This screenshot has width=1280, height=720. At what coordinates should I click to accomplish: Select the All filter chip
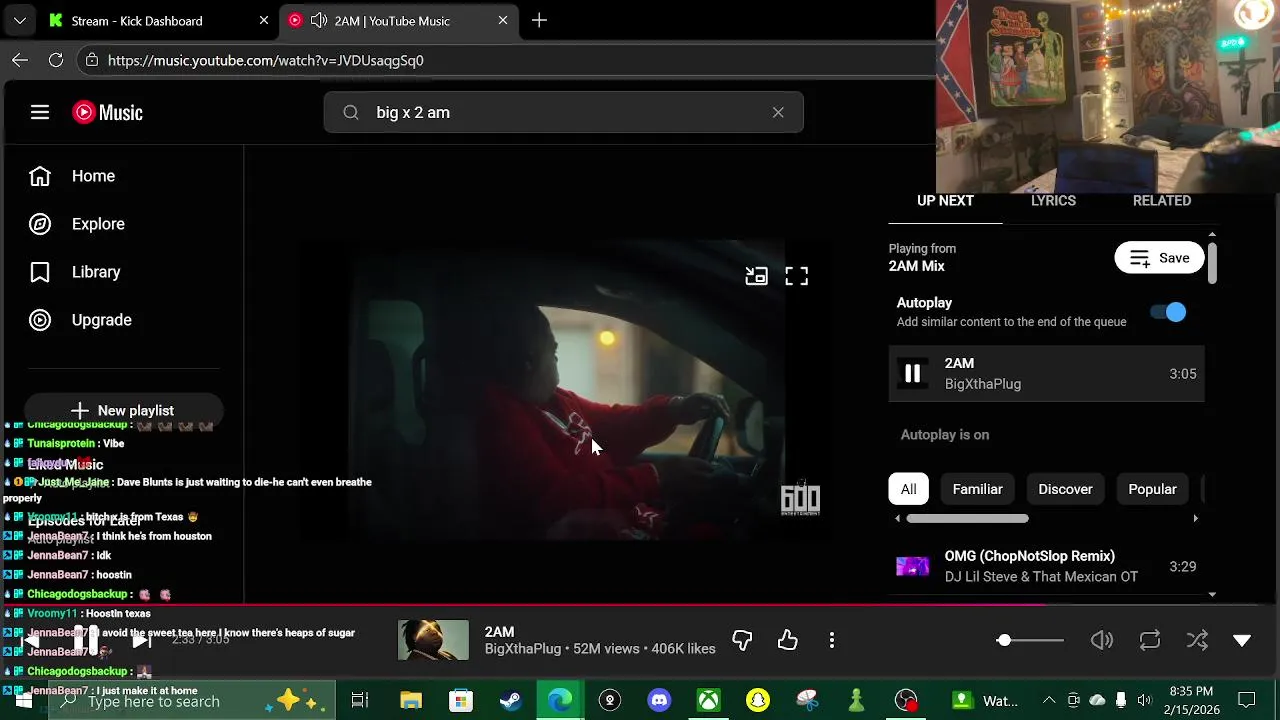[908, 489]
